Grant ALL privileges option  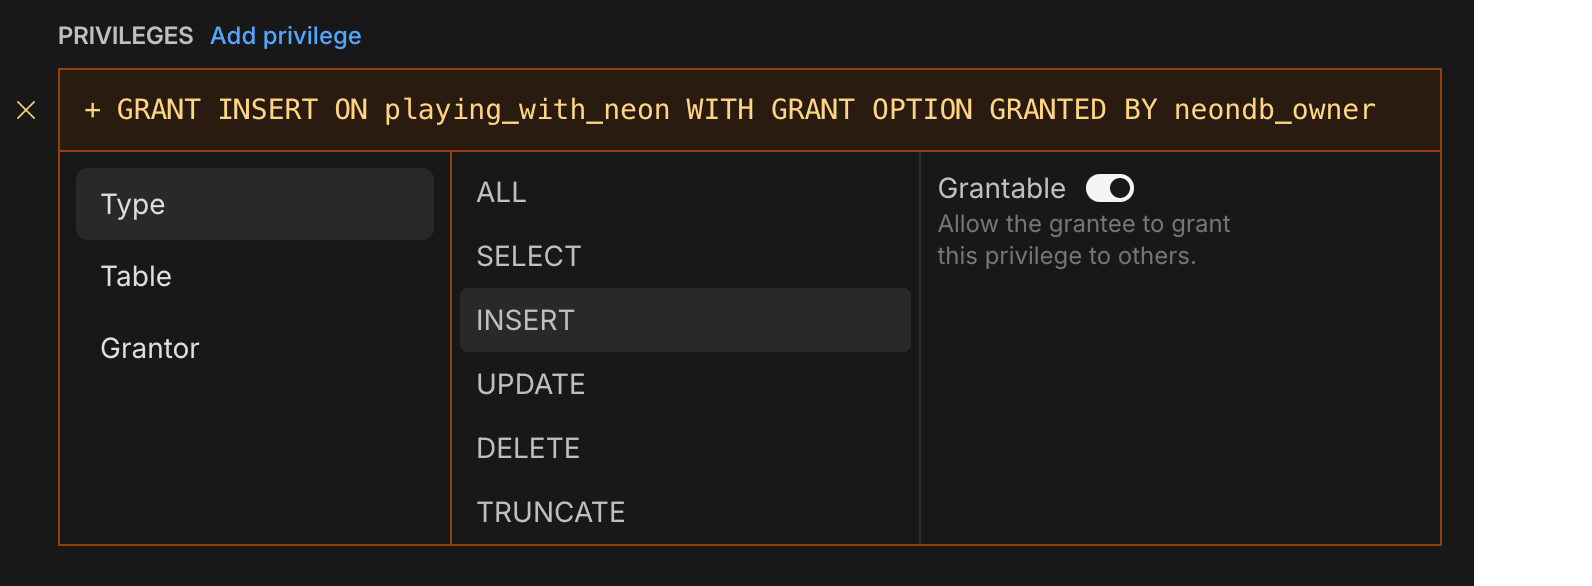pos(501,191)
